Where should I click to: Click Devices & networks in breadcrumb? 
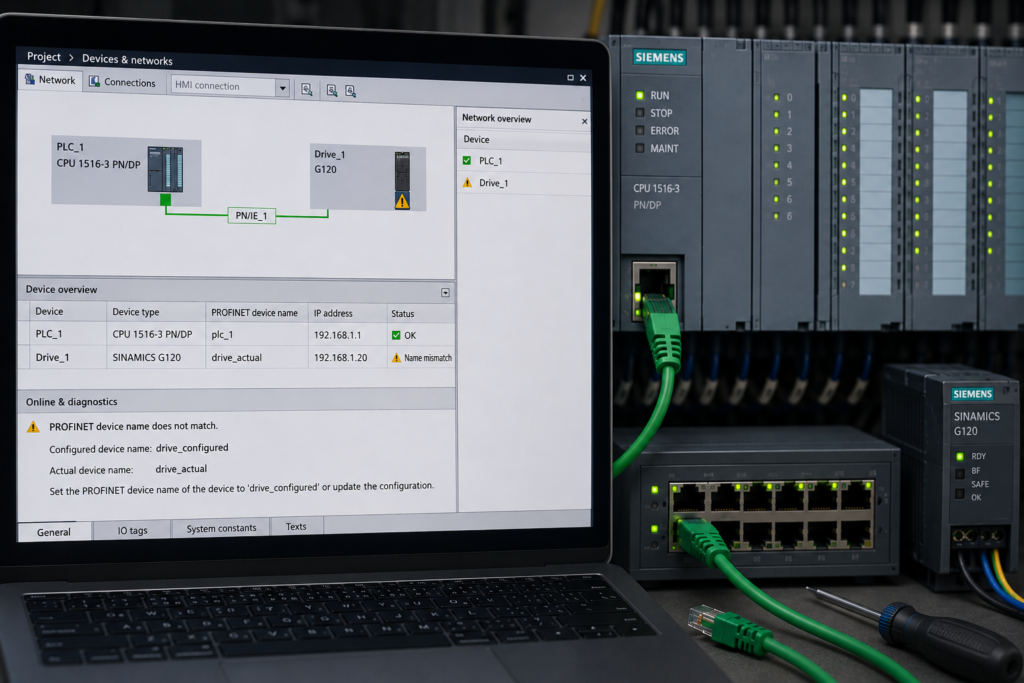127,59
